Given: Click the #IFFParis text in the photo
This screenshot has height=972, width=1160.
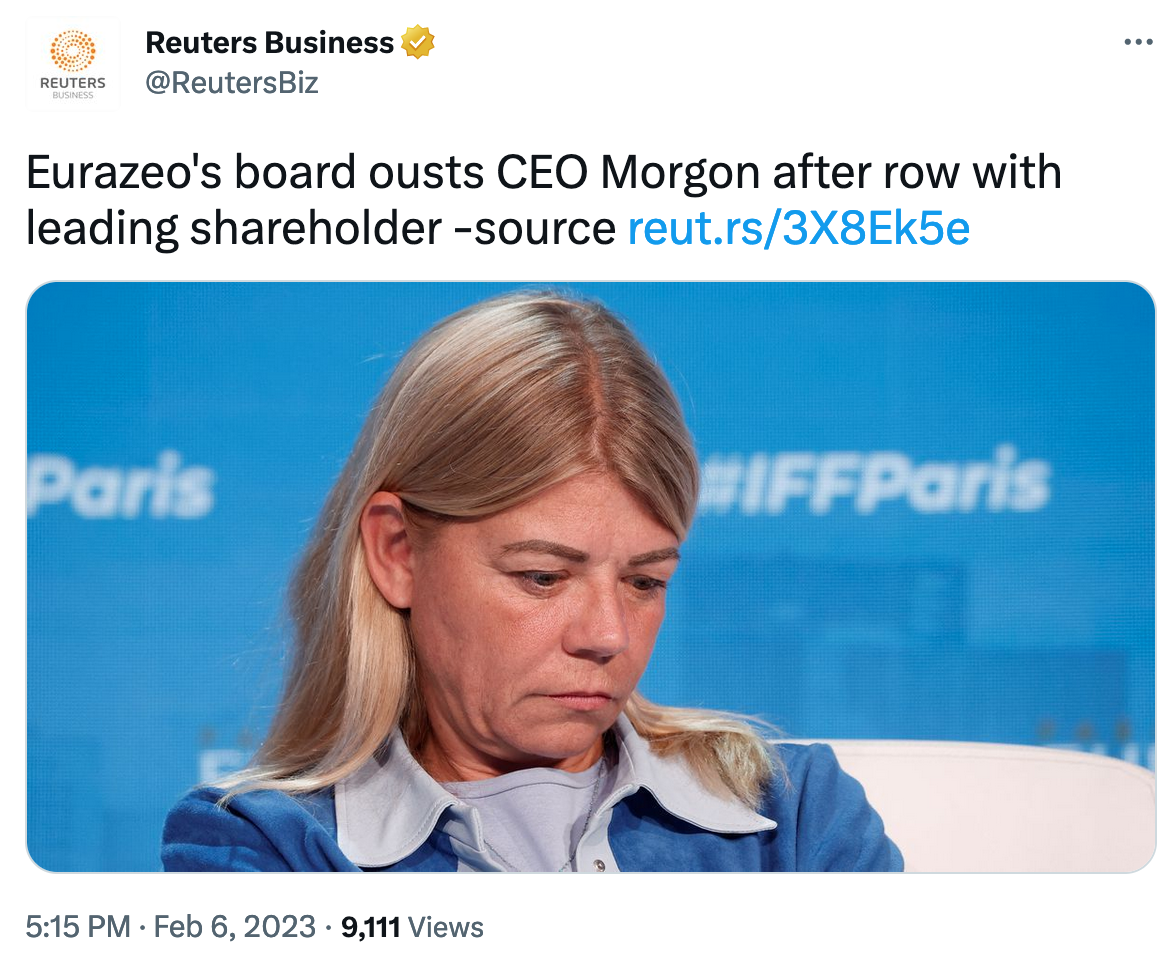Looking at the screenshot, I should pyautogui.click(x=870, y=482).
